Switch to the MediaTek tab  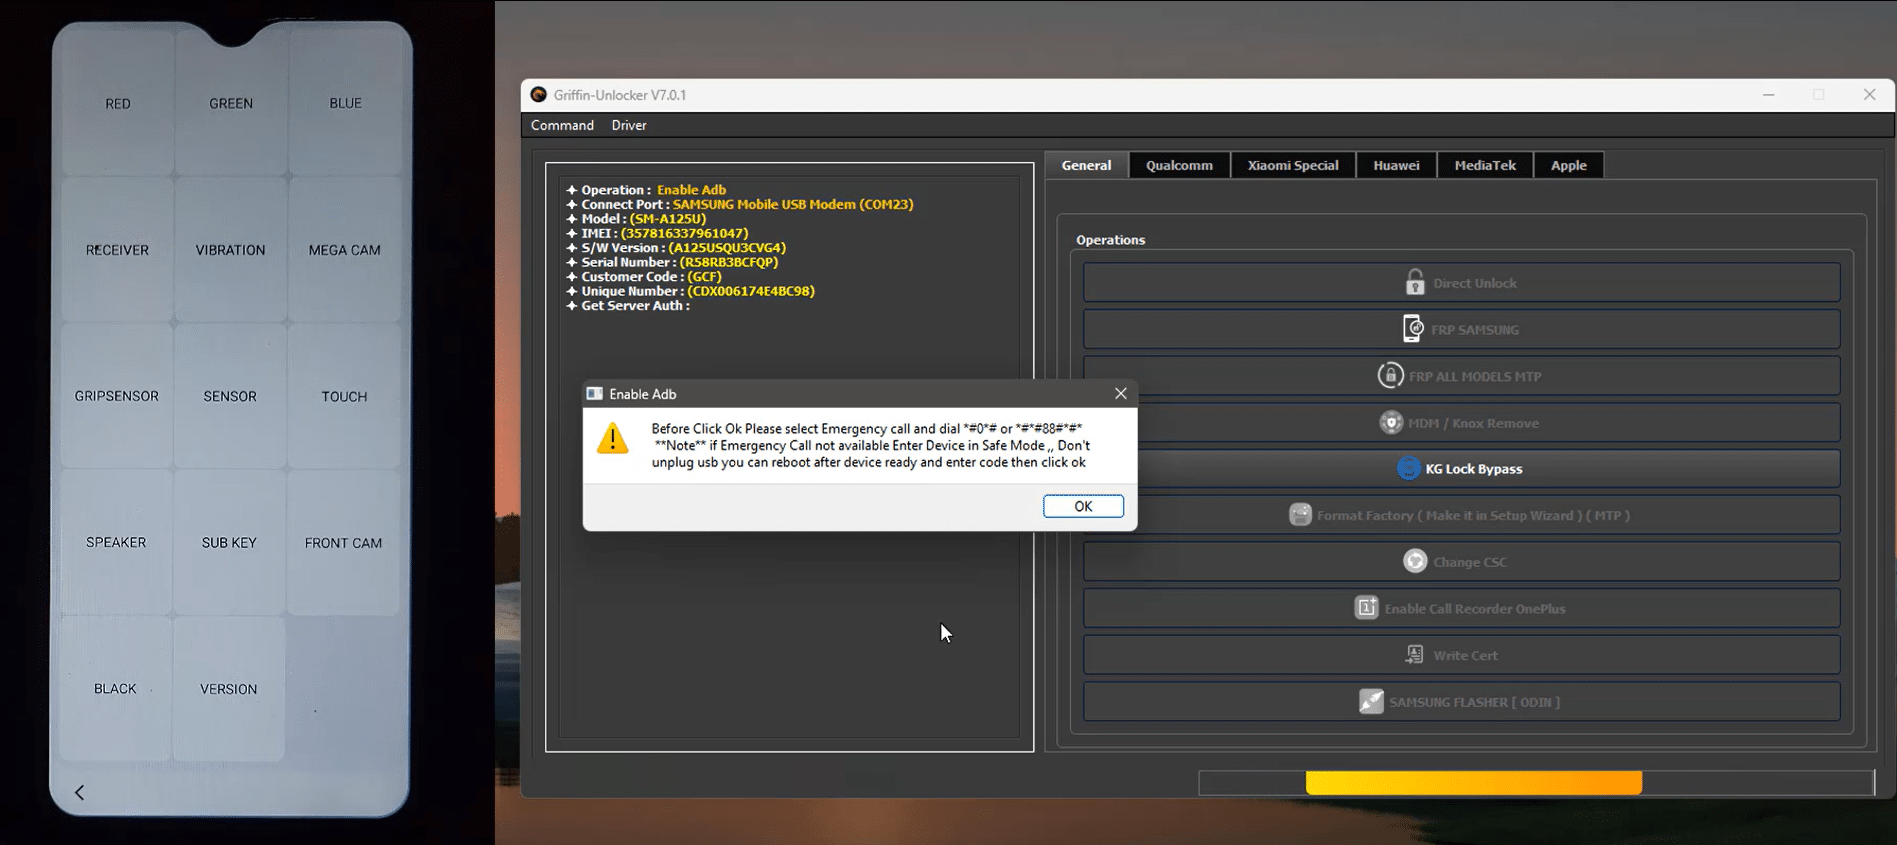point(1485,165)
